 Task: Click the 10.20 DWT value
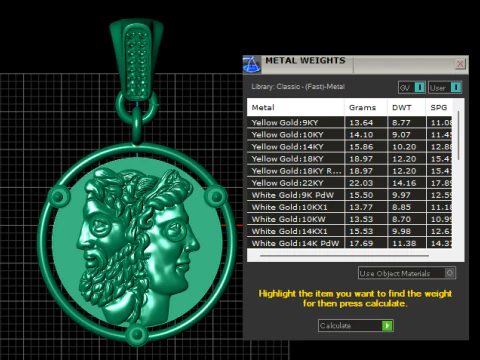click(404, 147)
